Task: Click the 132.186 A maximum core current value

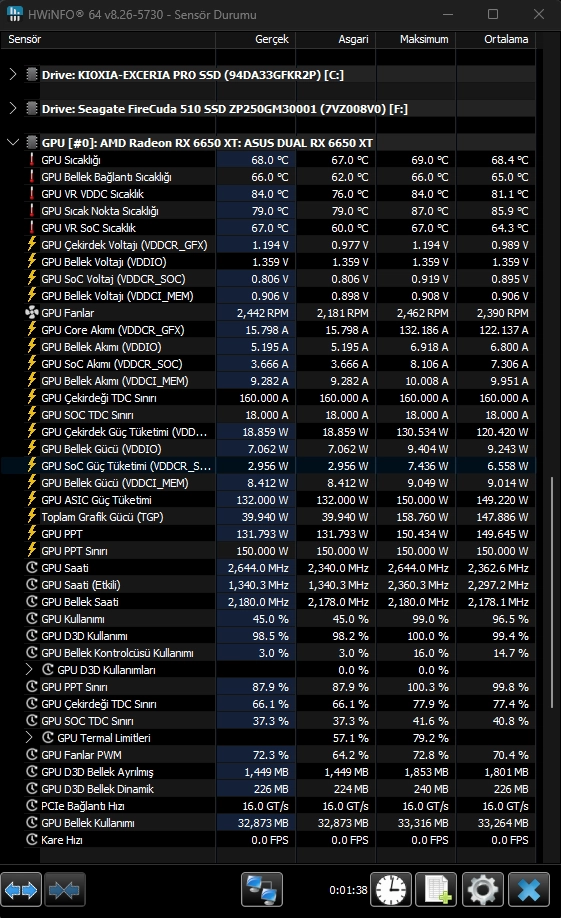Action: tap(423, 330)
